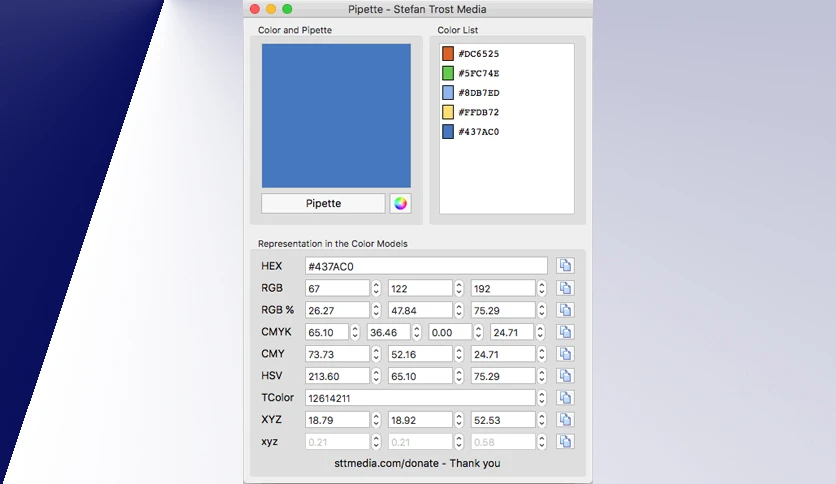Viewport: 836px width, 484px height.
Task: Adjust the HSV hue stepper
Action: (376, 376)
